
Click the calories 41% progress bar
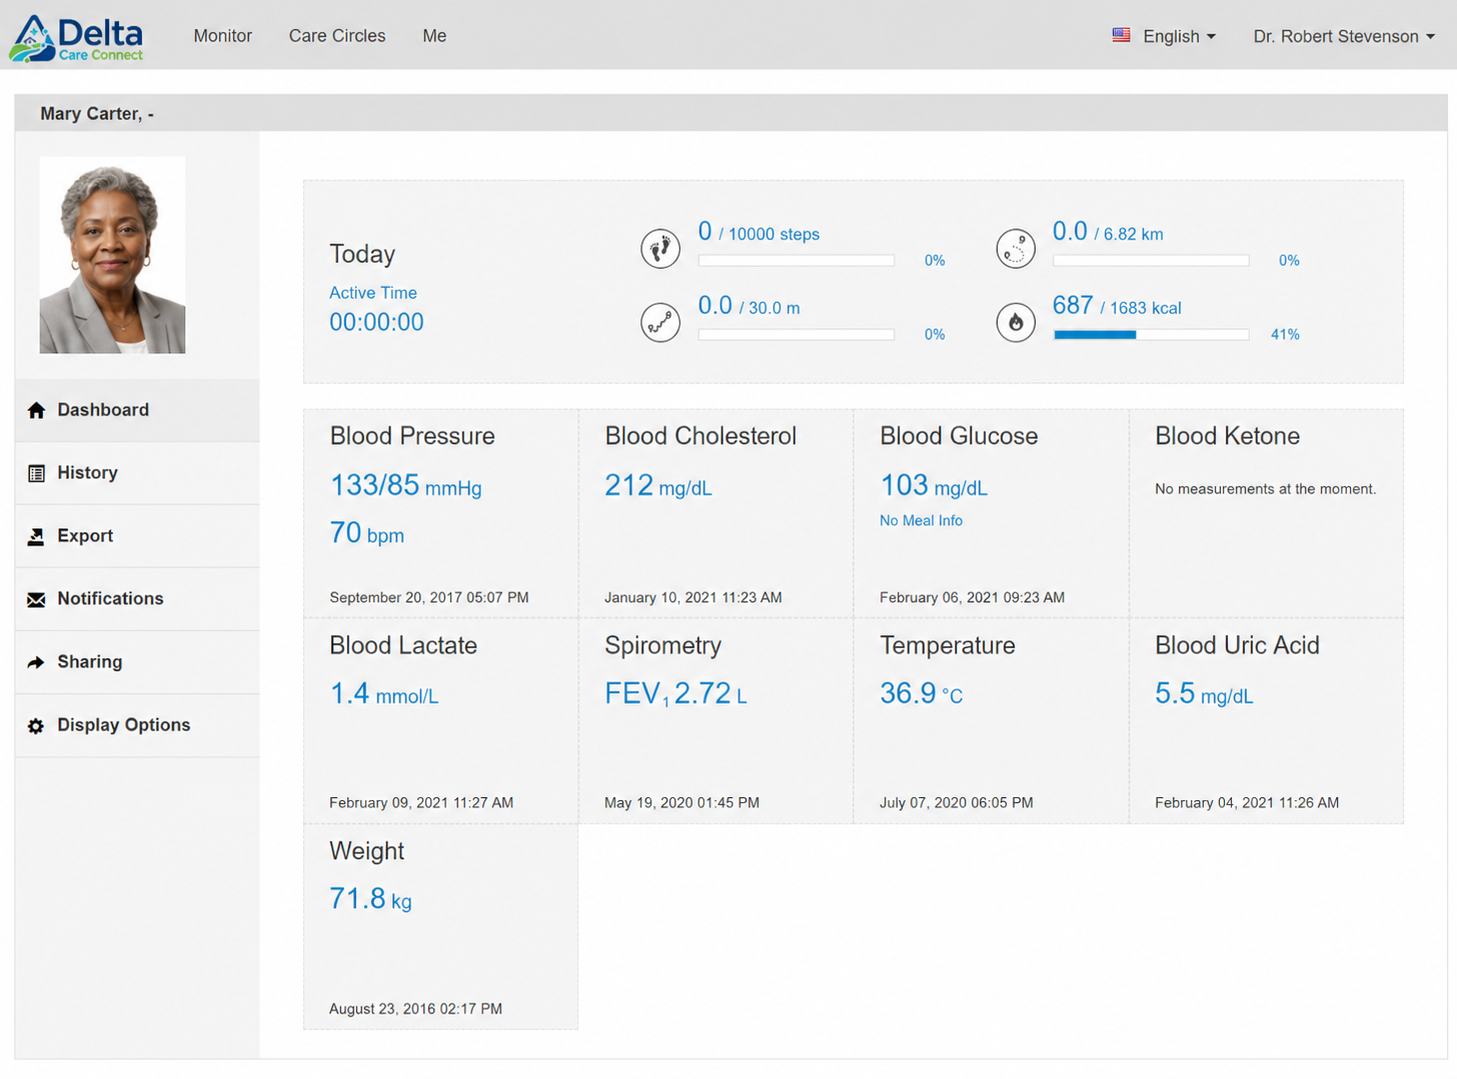pyautogui.click(x=1151, y=334)
